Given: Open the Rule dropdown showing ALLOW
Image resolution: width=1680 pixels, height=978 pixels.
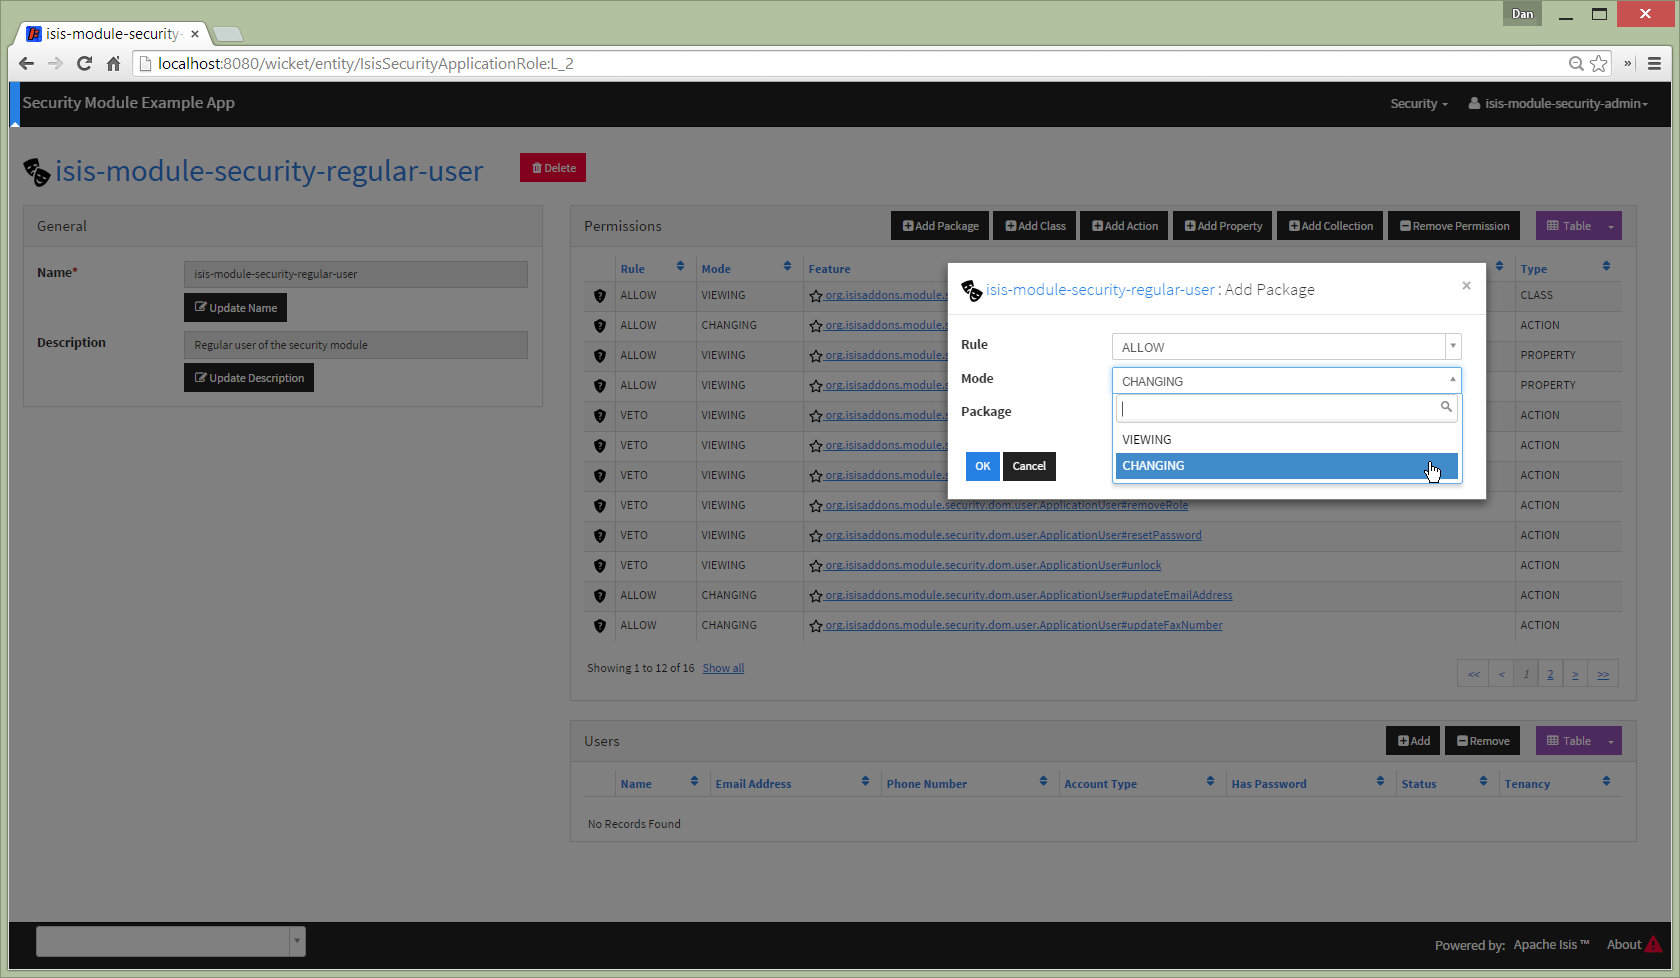Looking at the screenshot, I should pos(1286,347).
